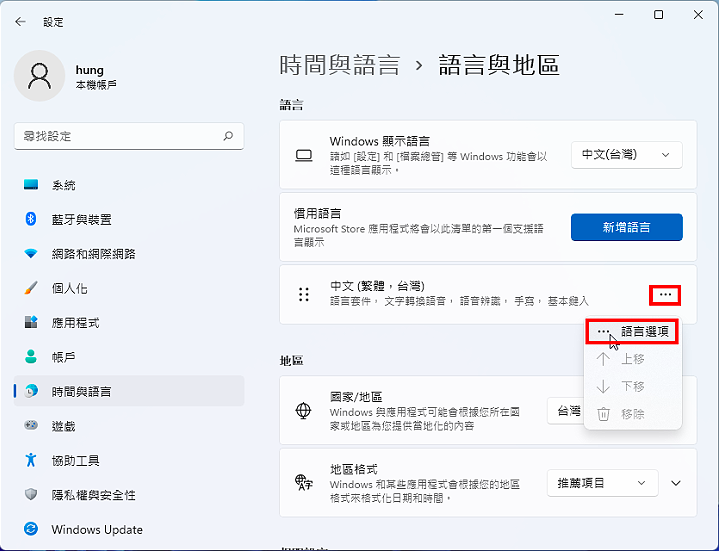The image size is (723, 554).
Task: Open 隱私權與安全性 in the sidebar
Action: click(x=129, y=495)
